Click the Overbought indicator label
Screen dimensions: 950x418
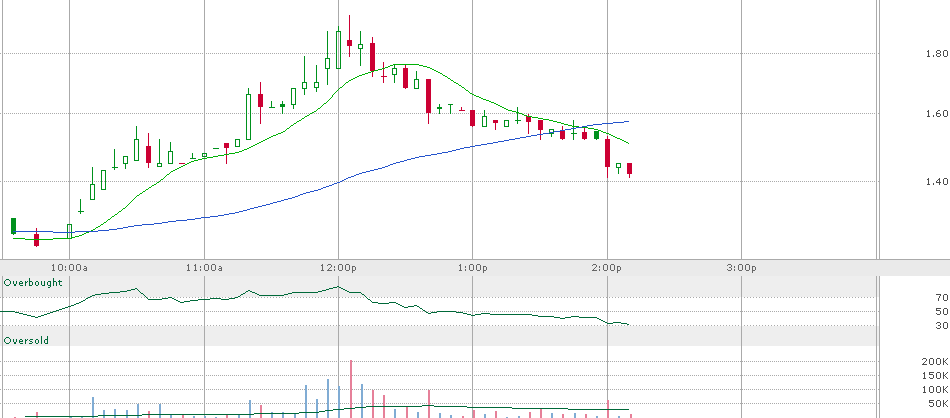tap(33, 282)
